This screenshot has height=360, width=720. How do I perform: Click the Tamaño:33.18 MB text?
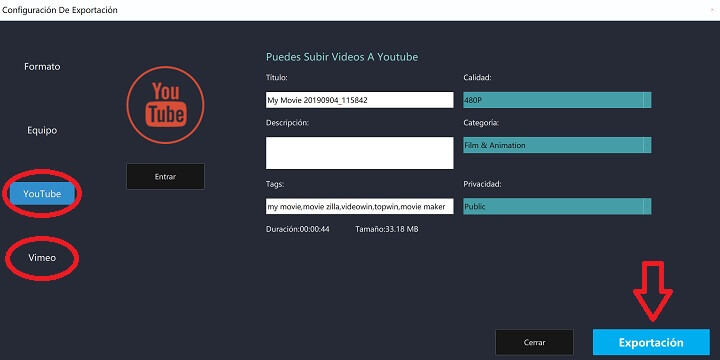pyautogui.click(x=387, y=229)
